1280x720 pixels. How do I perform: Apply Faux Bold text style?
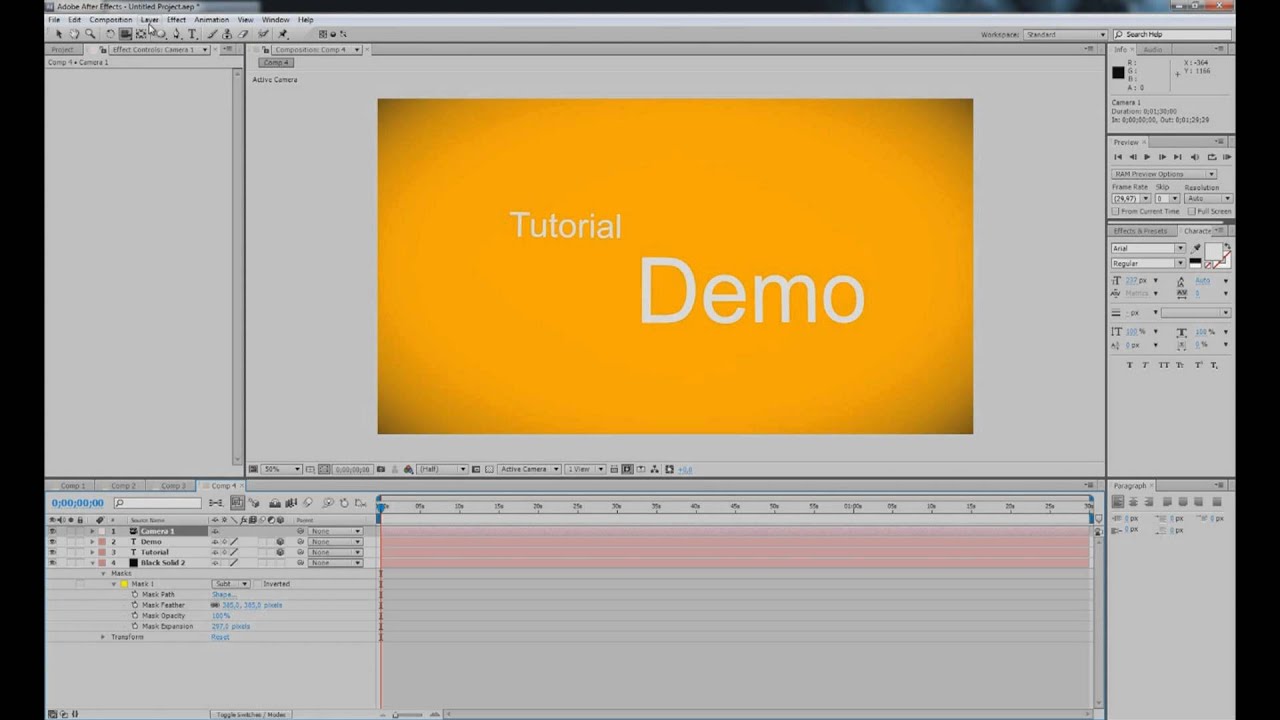coord(1130,365)
